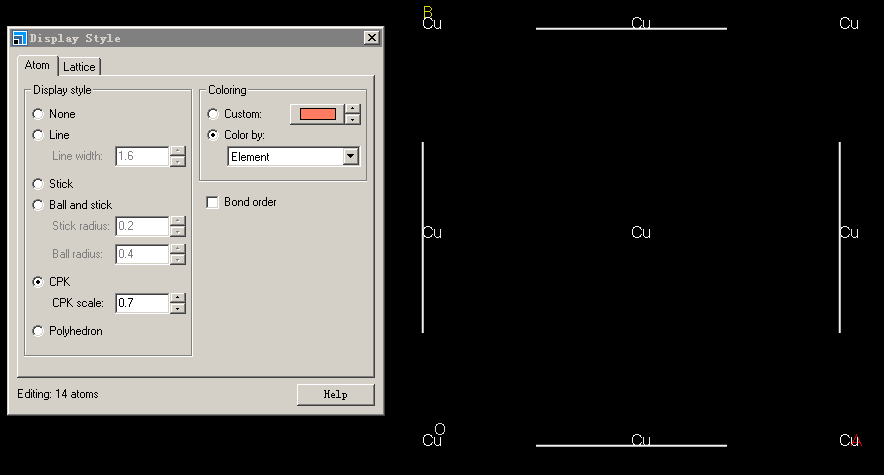Screen dimensions: 884x475
Task: Select the Cu atom on bottom lattice edge
Action: pyautogui.click(x=641, y=440)
